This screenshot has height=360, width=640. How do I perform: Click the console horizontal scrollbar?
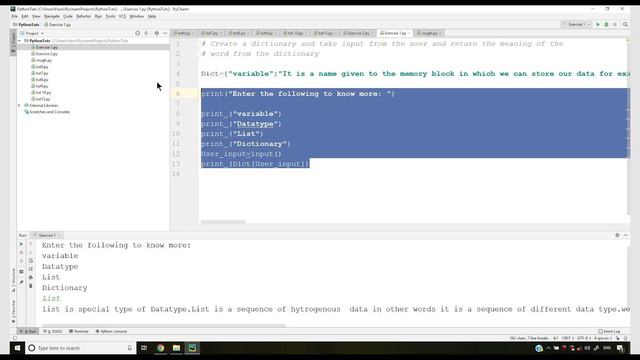pyautogui.click(x=163, y=326)
